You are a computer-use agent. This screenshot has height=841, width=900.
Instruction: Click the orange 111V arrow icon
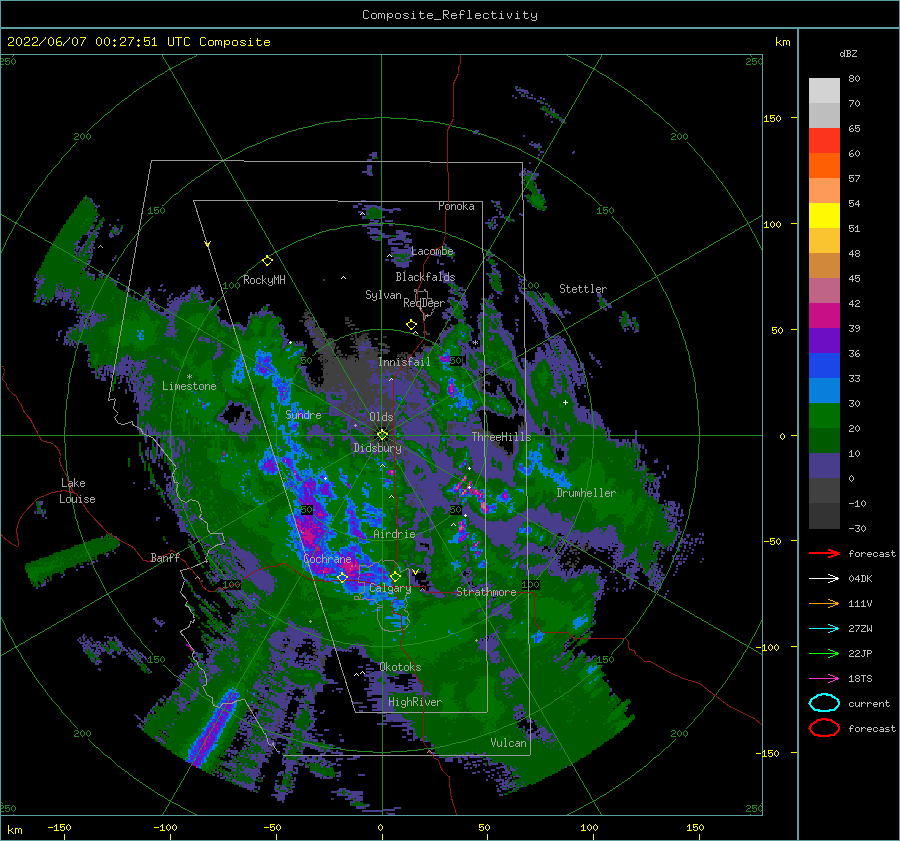coord(824,603)
